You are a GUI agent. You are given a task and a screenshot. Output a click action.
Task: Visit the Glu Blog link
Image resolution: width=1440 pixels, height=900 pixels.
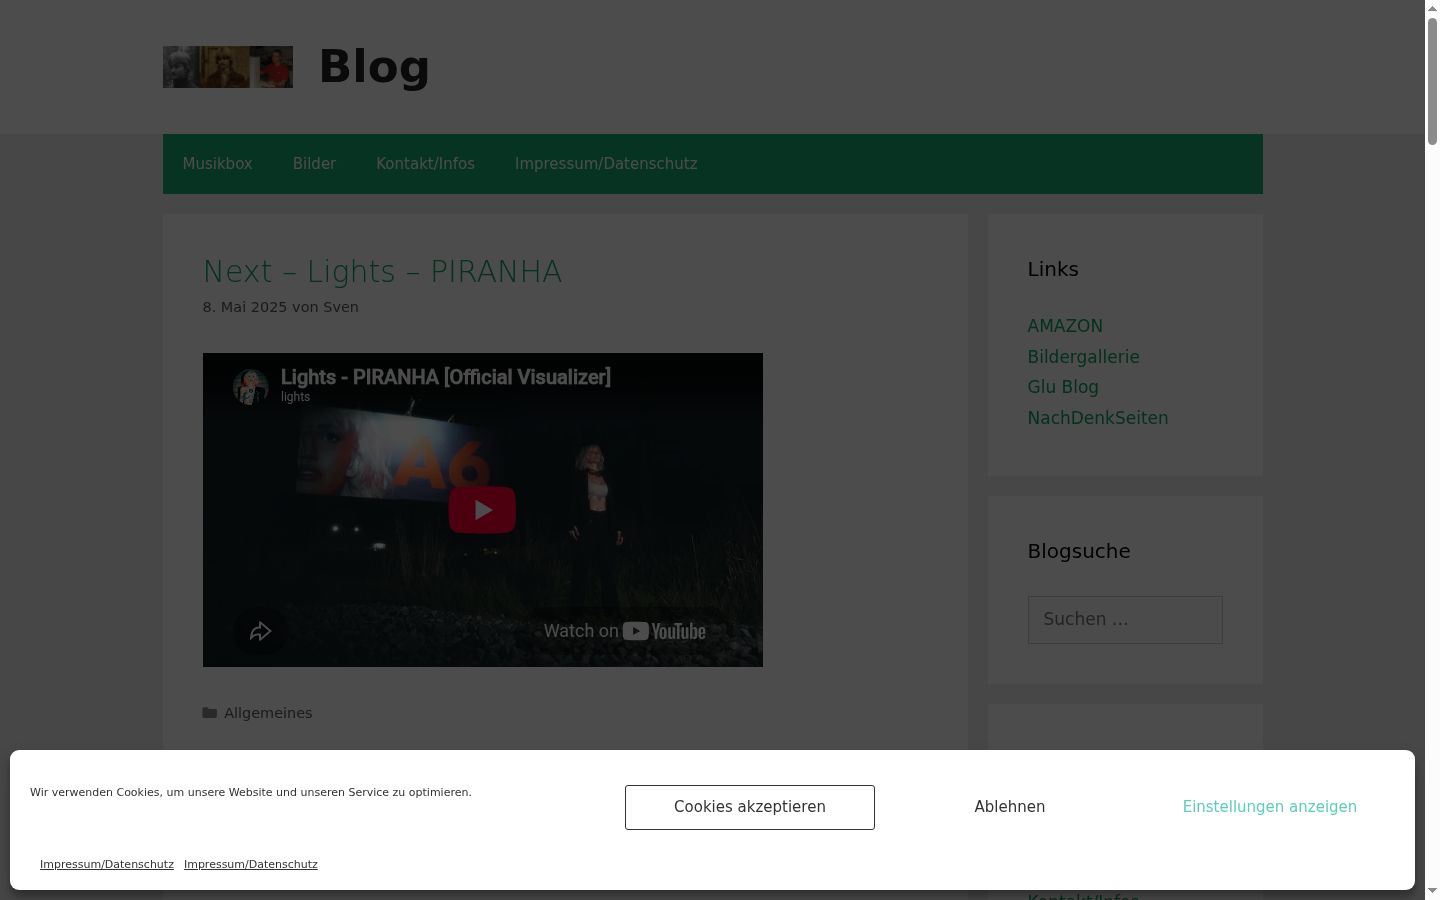tap(1063, 387)
